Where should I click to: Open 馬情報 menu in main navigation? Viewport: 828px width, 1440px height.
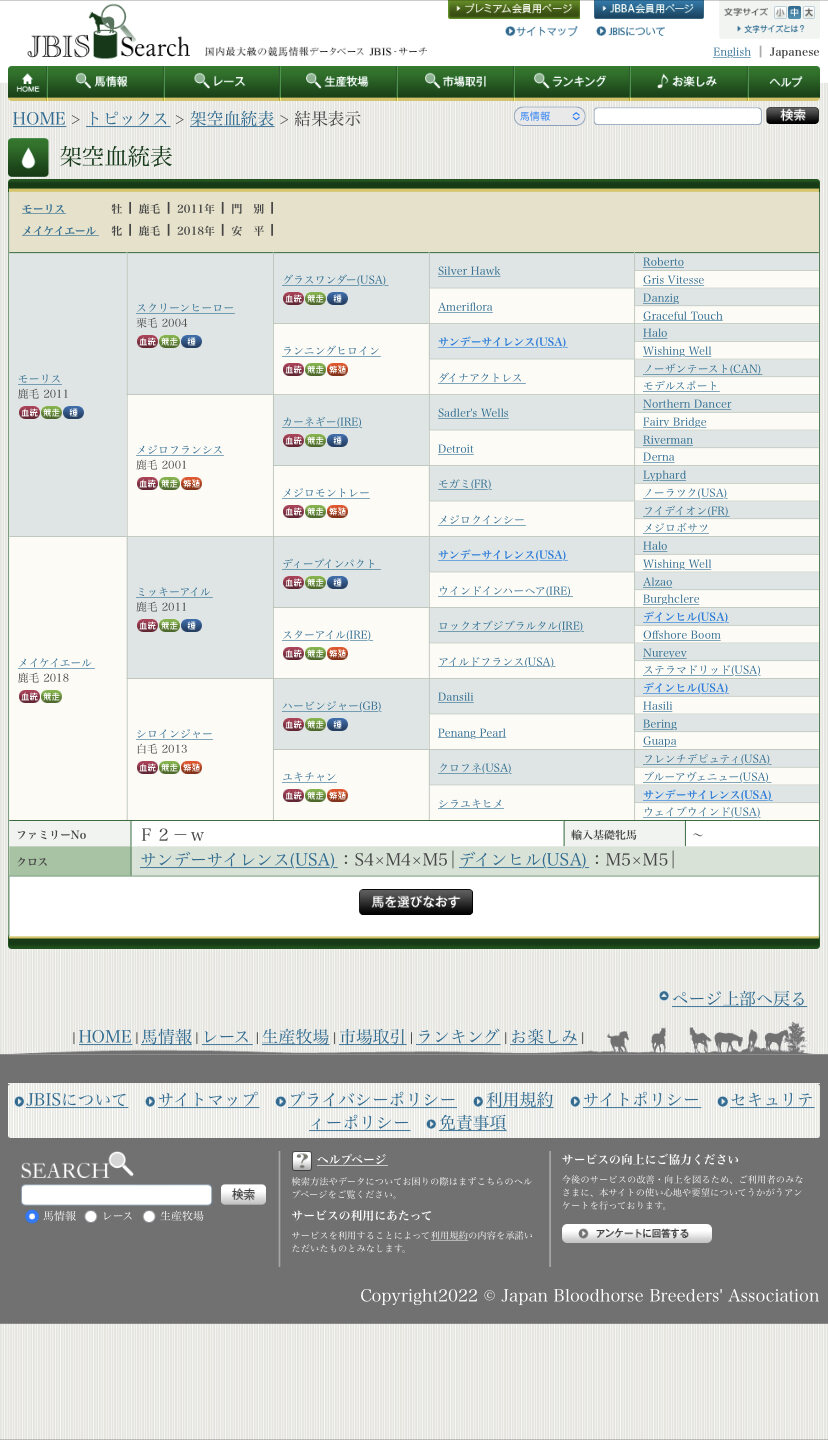pyautogui.click(x=105, y=82)
